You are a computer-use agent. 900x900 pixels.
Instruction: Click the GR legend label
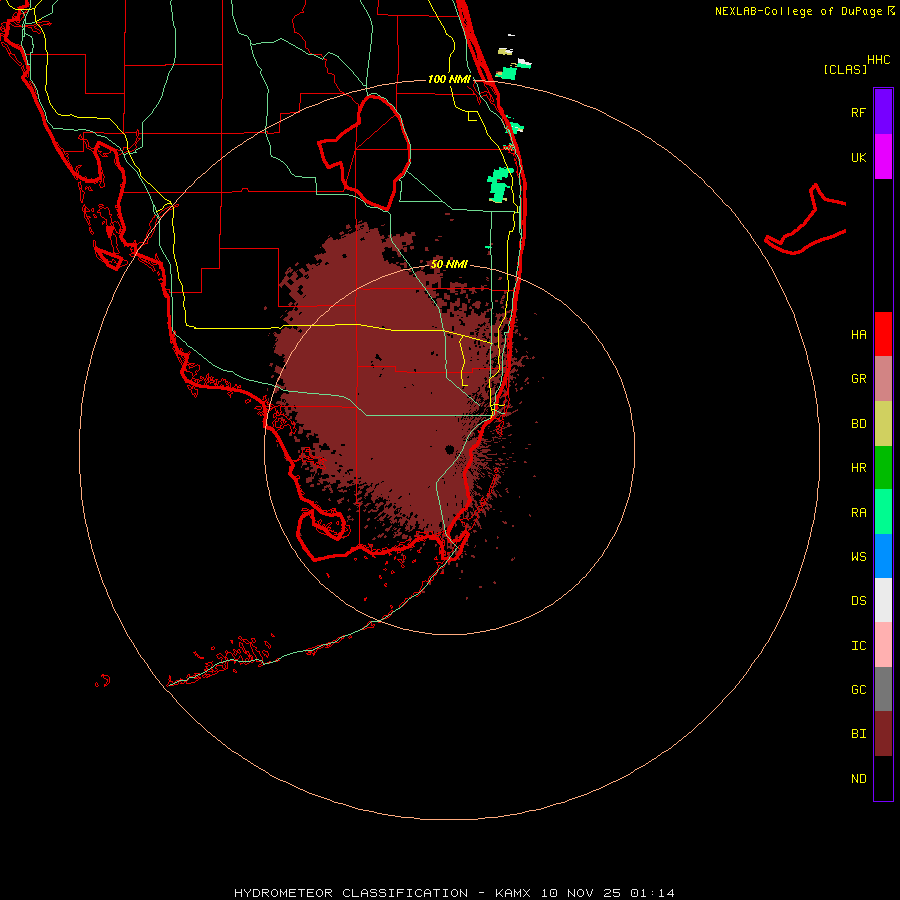pyautogui.click(x=858, y=379)
